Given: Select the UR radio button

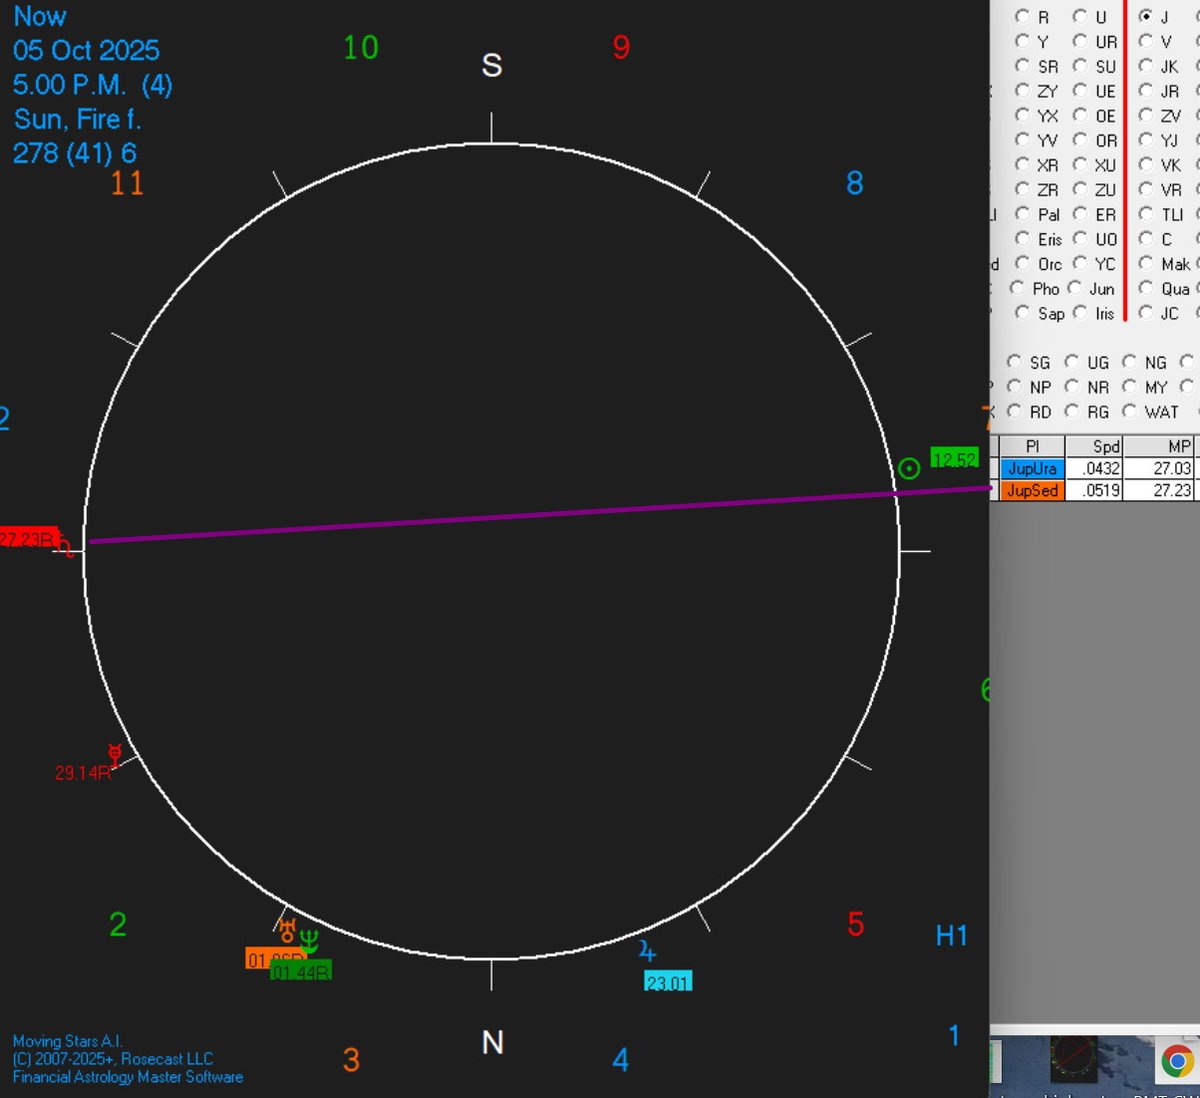Looking at the screenshot, I should click(1080, 41).
